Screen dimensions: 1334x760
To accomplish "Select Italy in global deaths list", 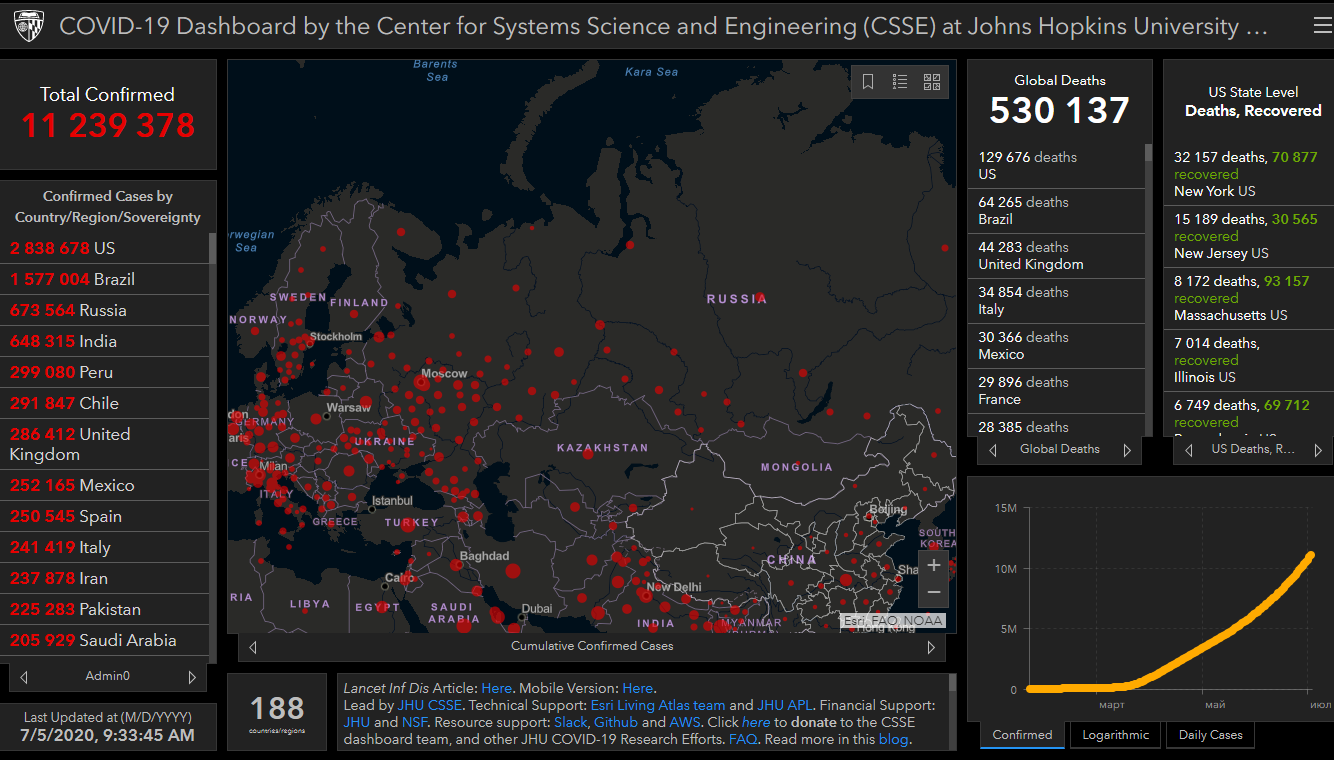I will click(x=1055, y=301).
